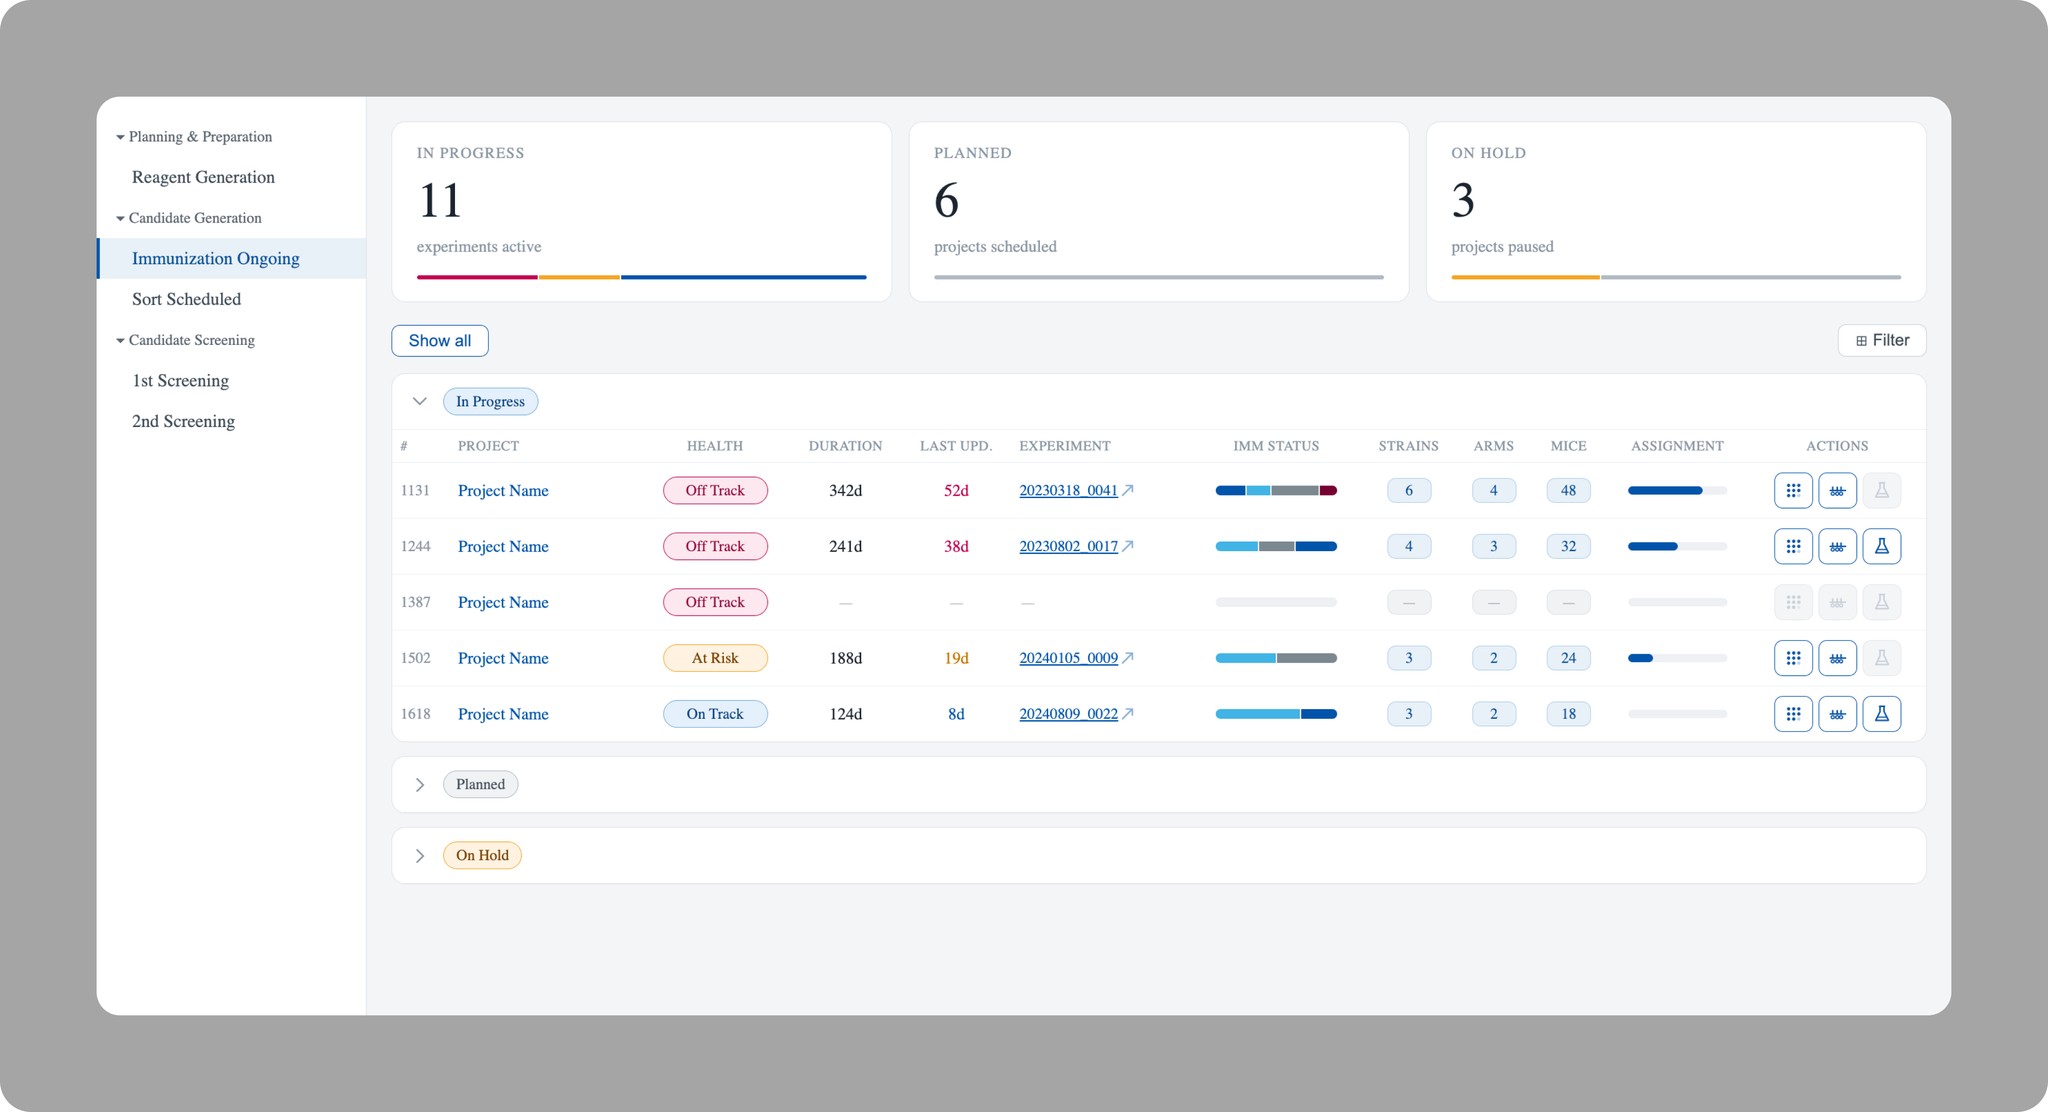
Task: Click flask icon in row 1618
Action: pyautogui.click(x=1881, y=714)
